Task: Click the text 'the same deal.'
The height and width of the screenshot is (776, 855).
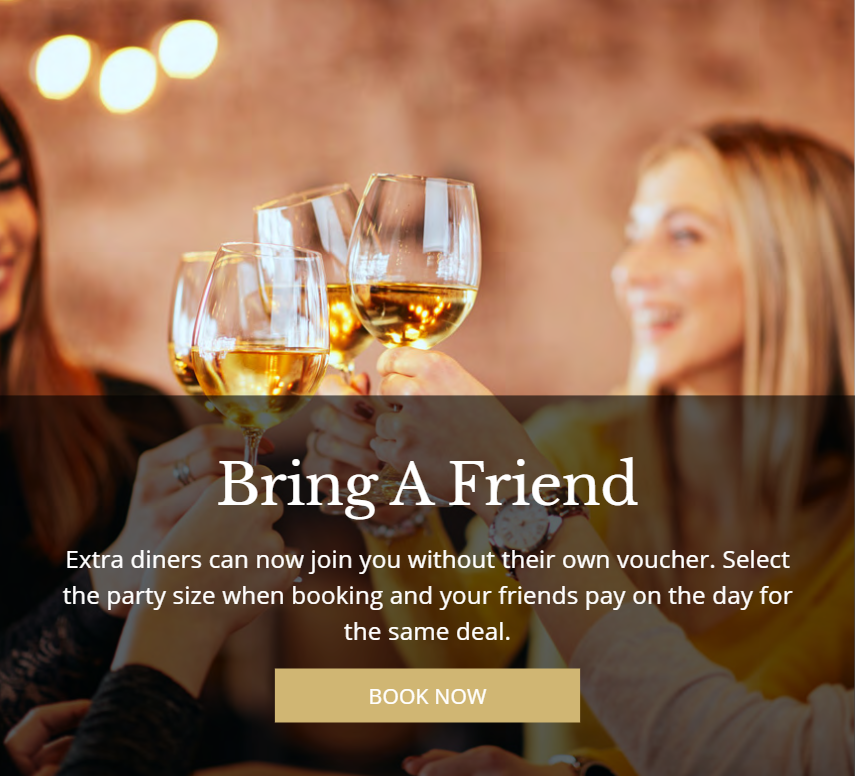Action: tap(427, 632)
